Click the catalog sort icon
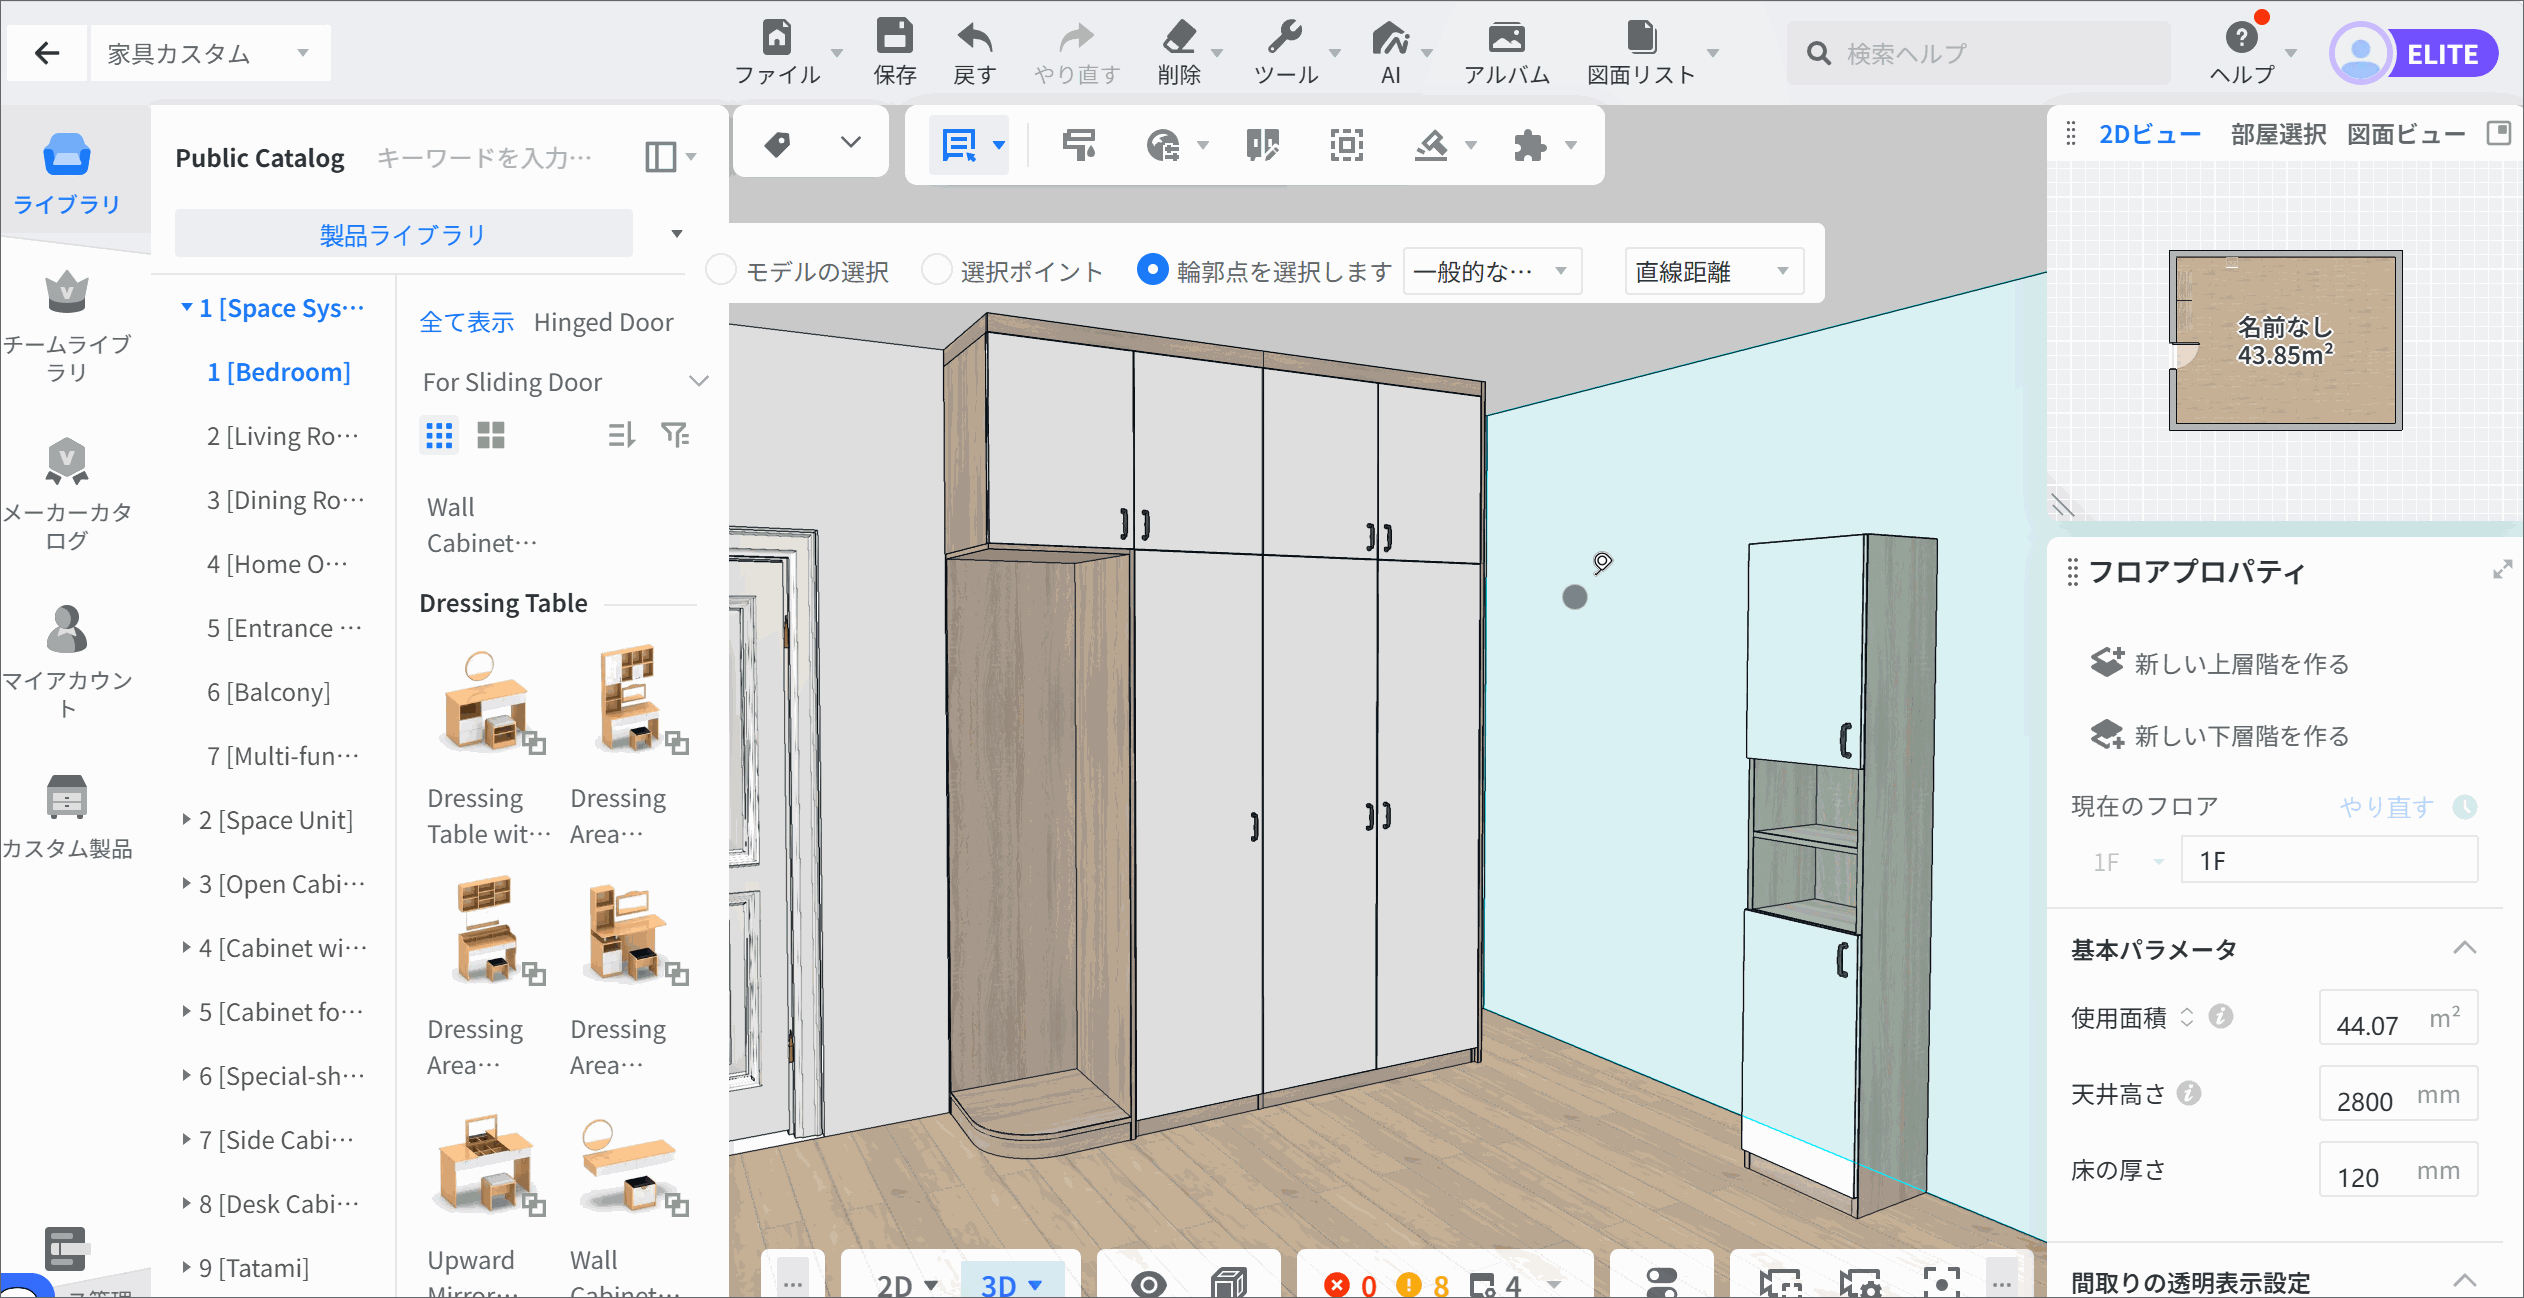This screenshot has height=1298, width=2524. (x=621, y=435)
